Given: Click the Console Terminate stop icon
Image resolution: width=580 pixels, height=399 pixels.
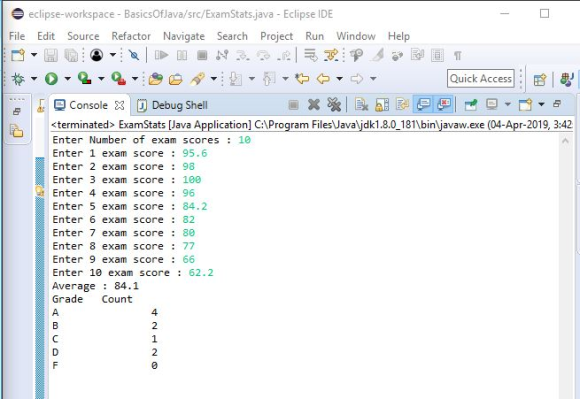Looking at the screenshot, I should tap(293, 105).
